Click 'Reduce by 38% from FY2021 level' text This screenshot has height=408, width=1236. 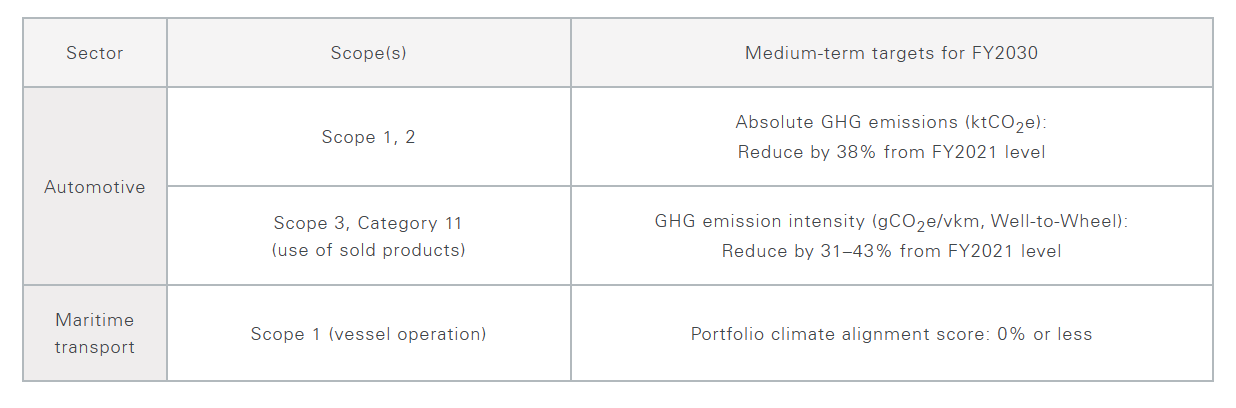891,152
